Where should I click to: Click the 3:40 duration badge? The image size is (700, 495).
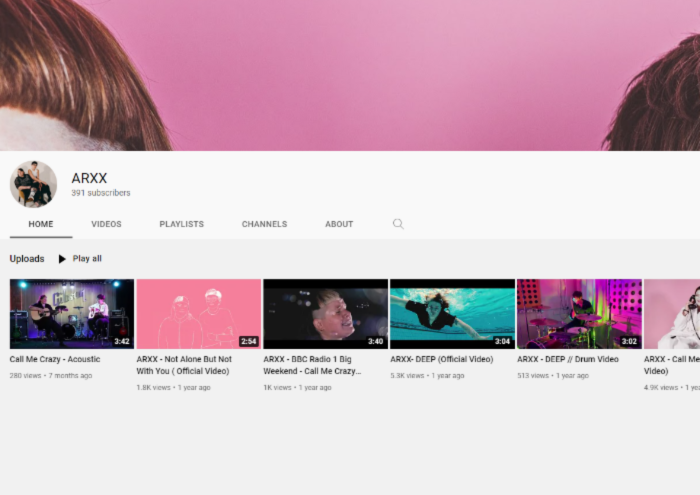375,341
